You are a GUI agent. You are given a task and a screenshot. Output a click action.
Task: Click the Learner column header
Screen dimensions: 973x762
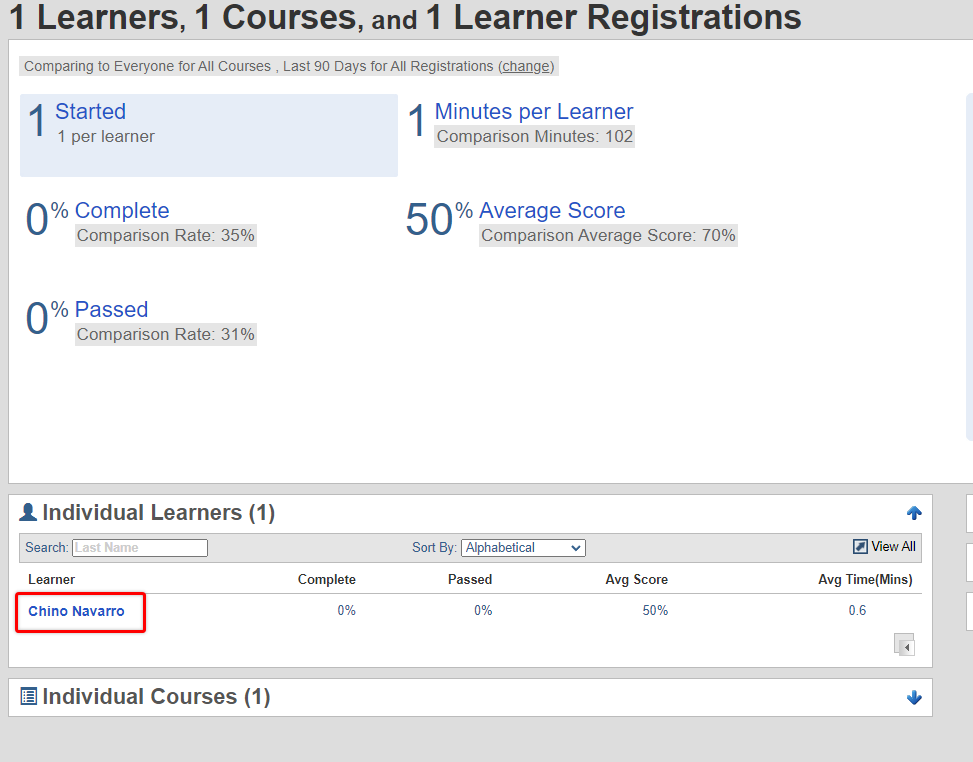point(52,580)
